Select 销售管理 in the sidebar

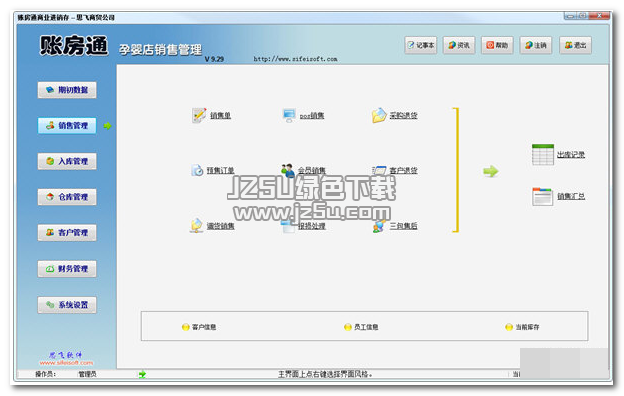pyautogui.click(x=67, y=126)
